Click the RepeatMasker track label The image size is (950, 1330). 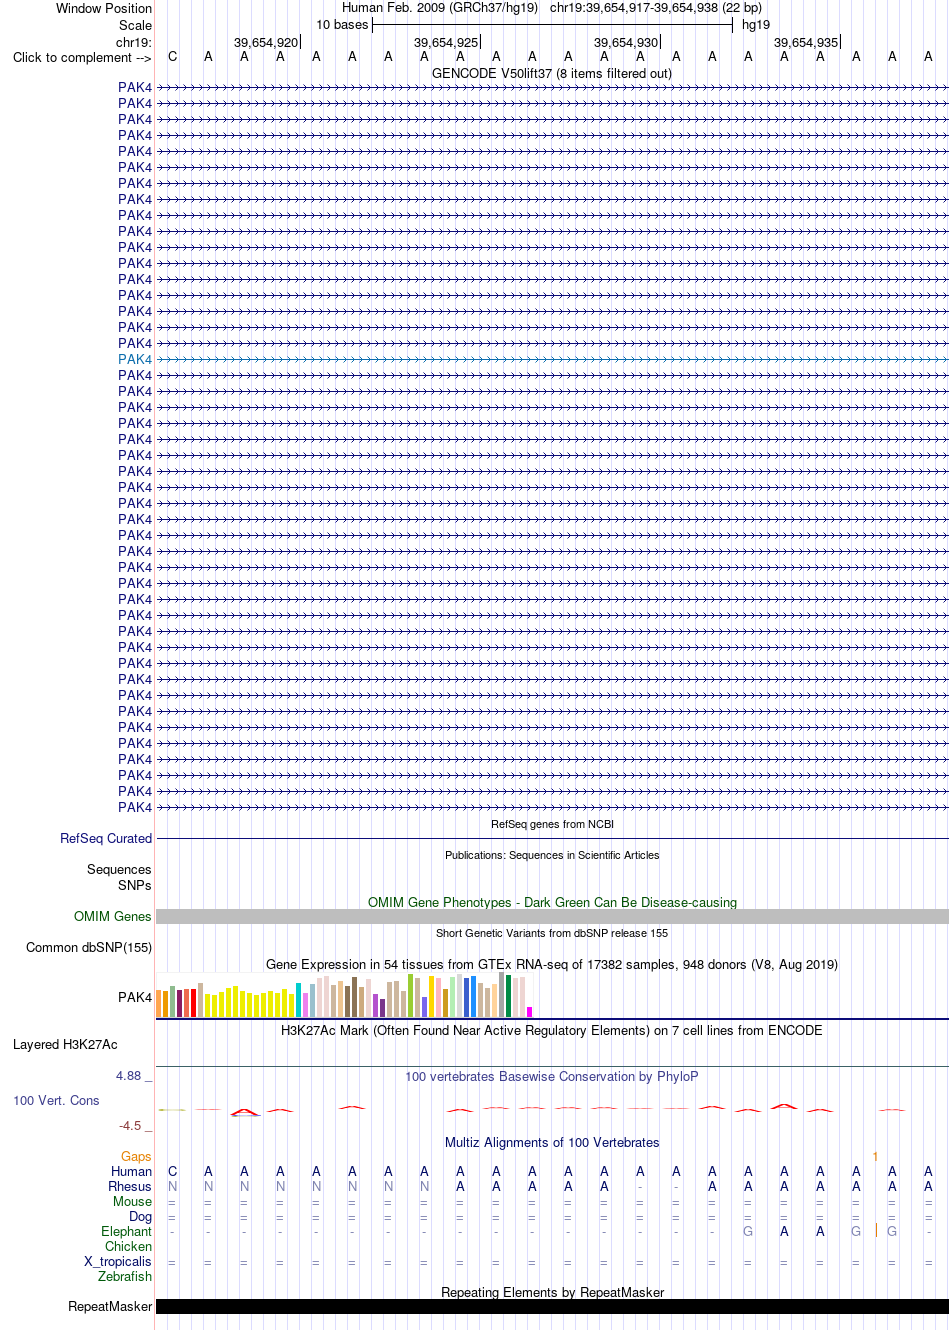pos(110,1306)
